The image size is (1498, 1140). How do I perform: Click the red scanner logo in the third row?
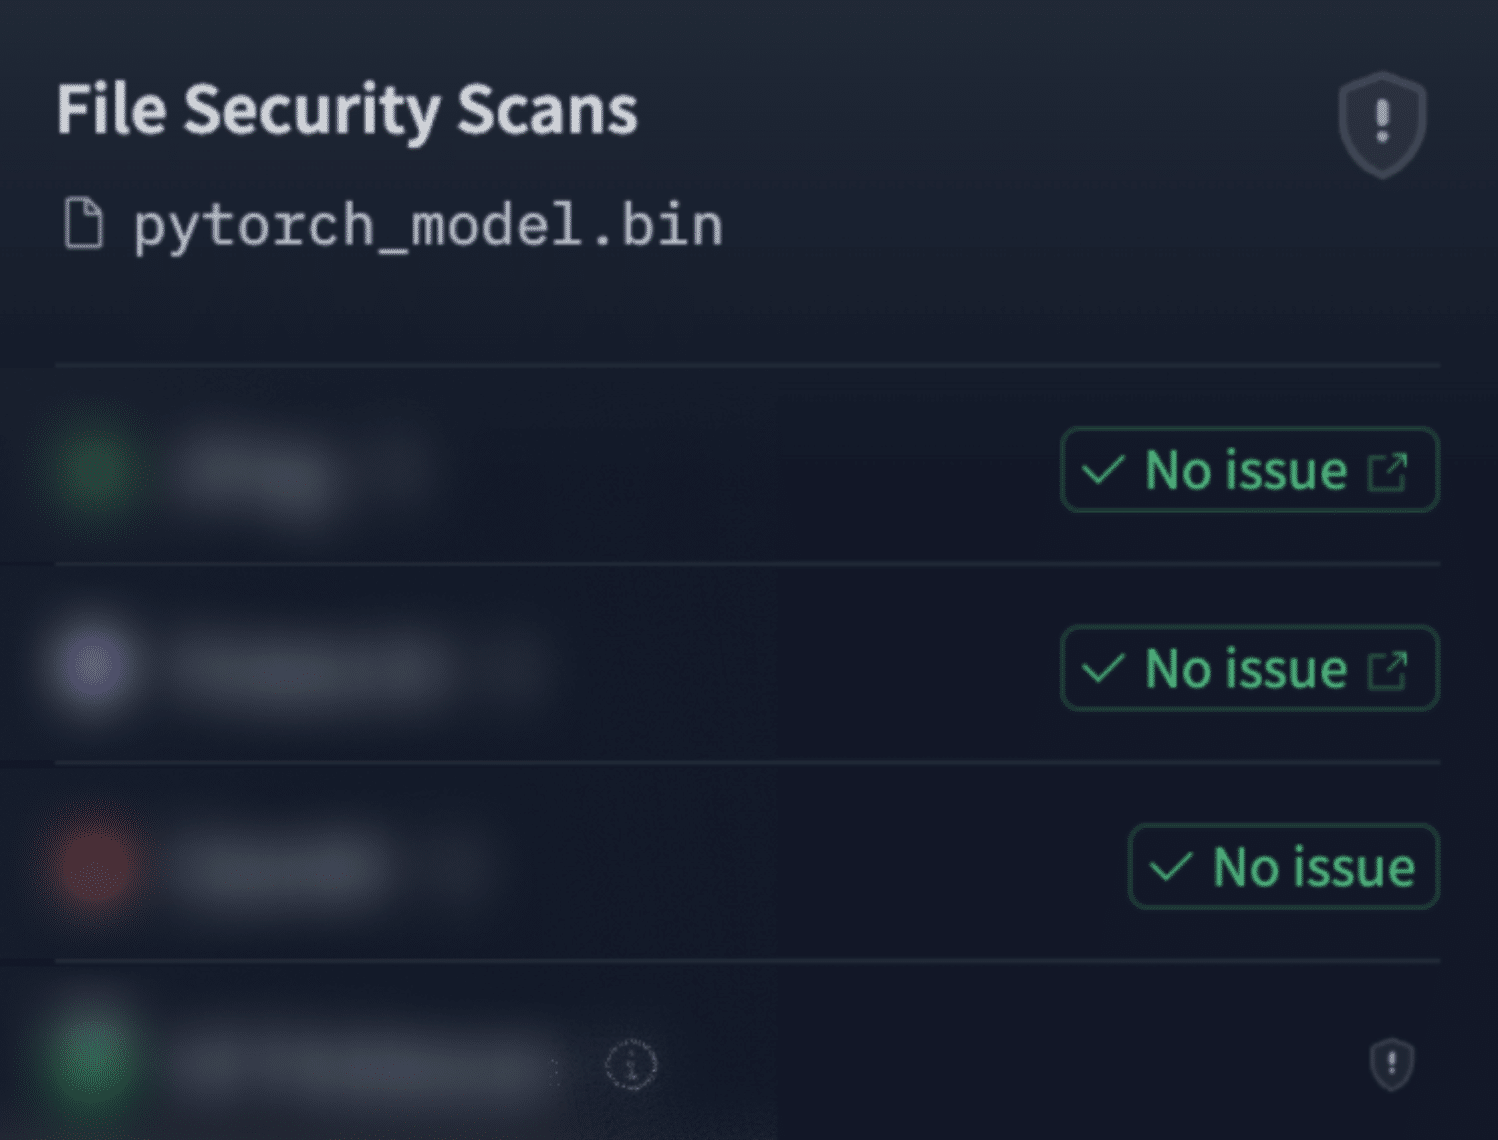point(93,866)
